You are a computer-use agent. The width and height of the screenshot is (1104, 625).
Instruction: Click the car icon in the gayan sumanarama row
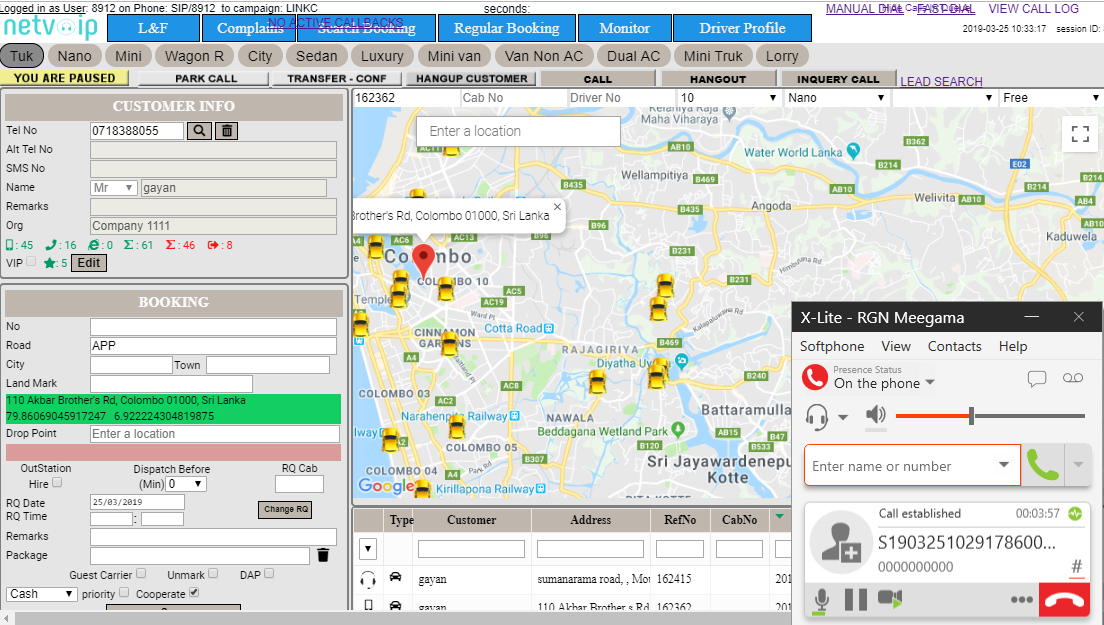coord(396,577)
